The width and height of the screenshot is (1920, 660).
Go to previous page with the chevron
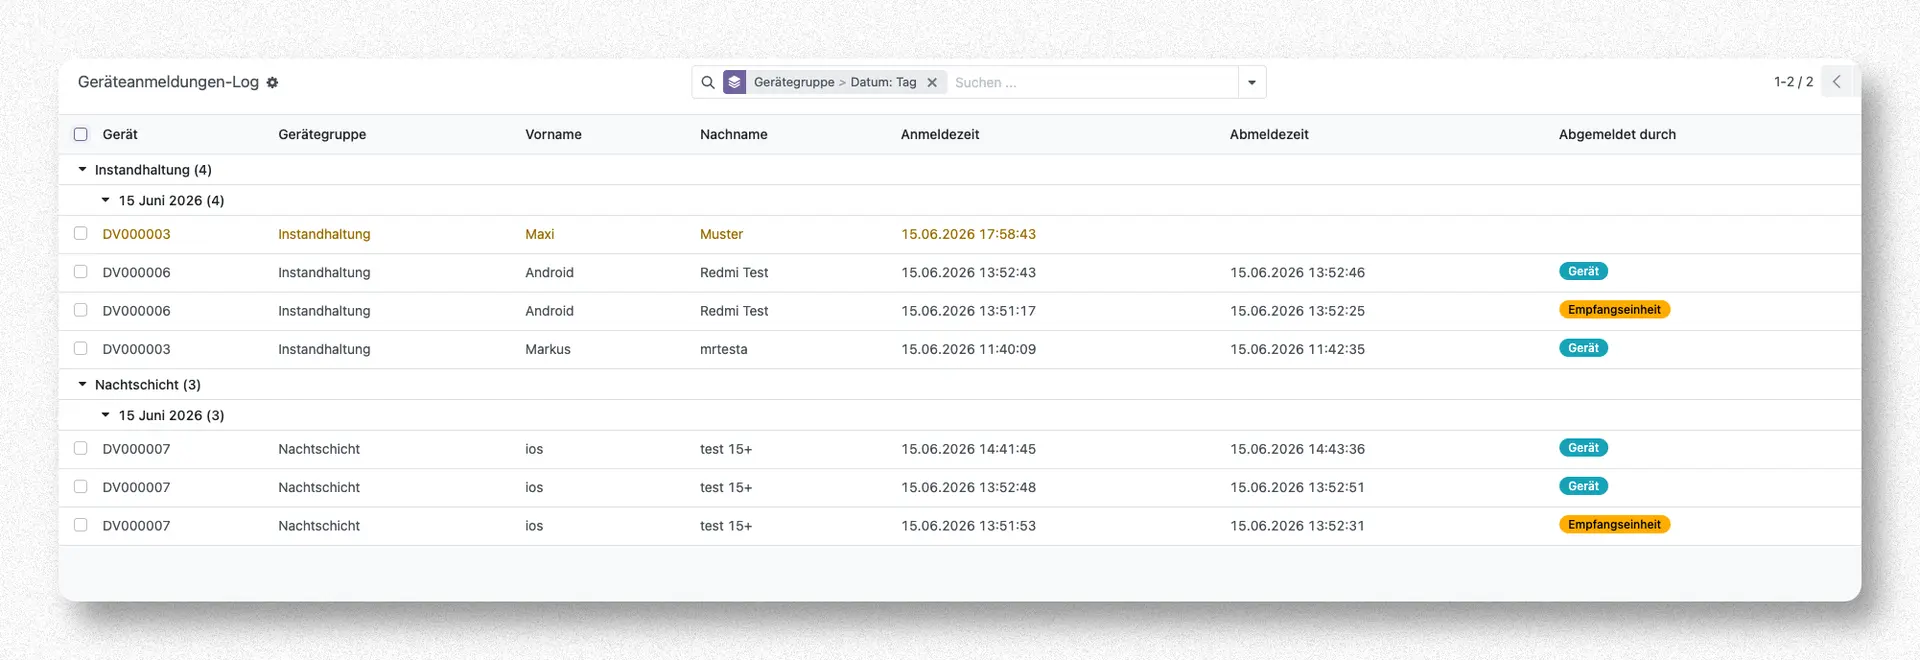1836,82
